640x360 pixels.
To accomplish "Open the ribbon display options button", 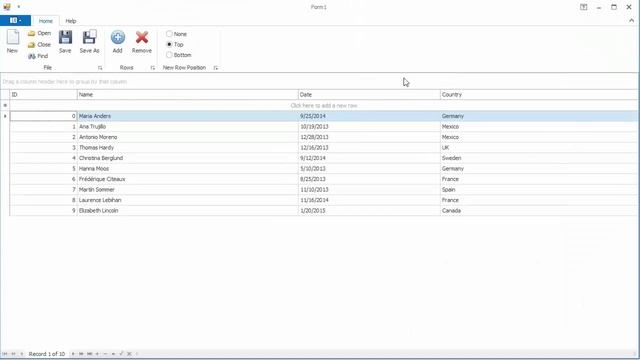I will pos(584,7).
